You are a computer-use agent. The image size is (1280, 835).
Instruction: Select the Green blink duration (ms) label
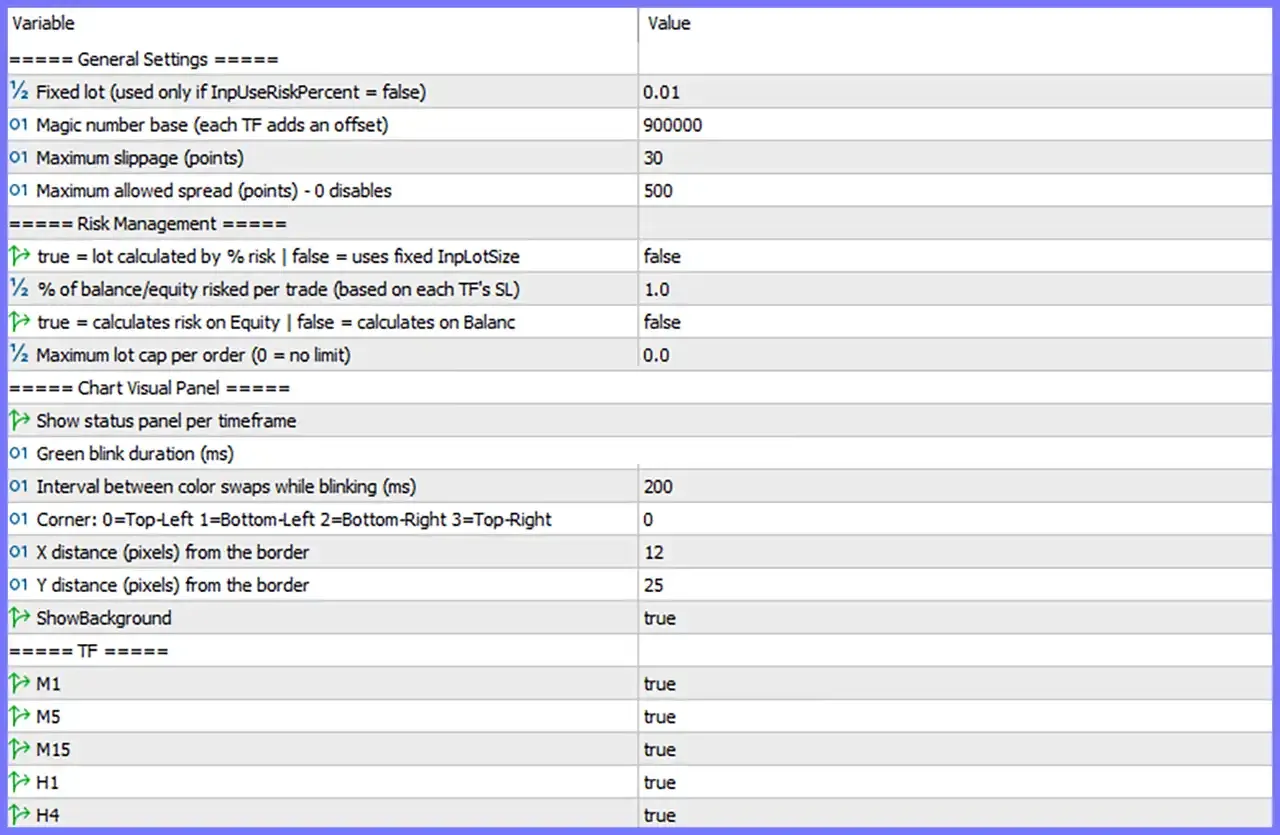(x=135, y=454)
